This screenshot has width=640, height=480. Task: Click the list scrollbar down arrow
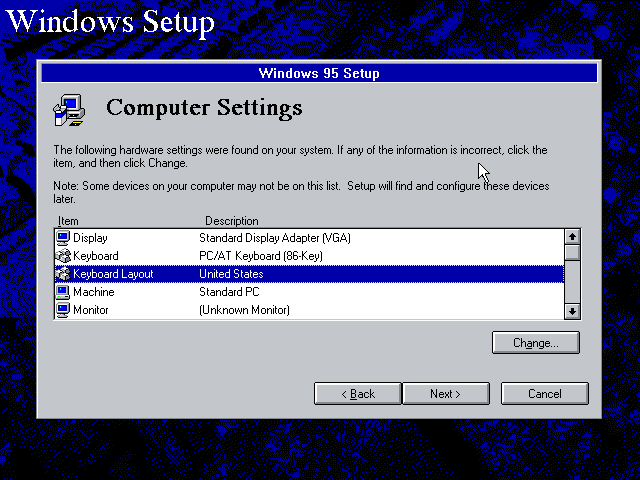[x=572, y=311]
